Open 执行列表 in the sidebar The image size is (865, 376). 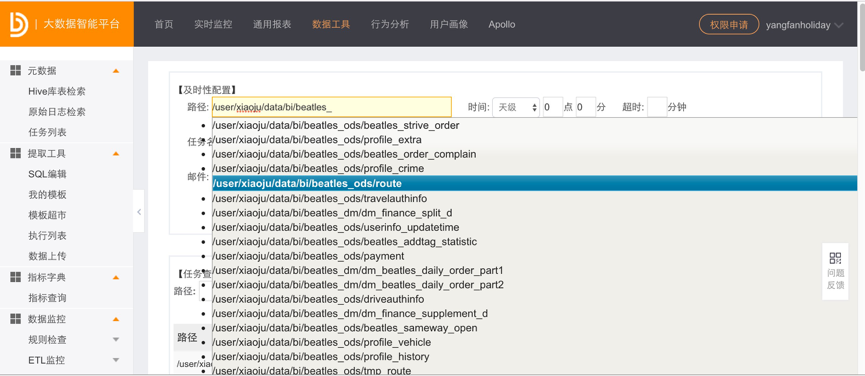[x=47, y=235]
